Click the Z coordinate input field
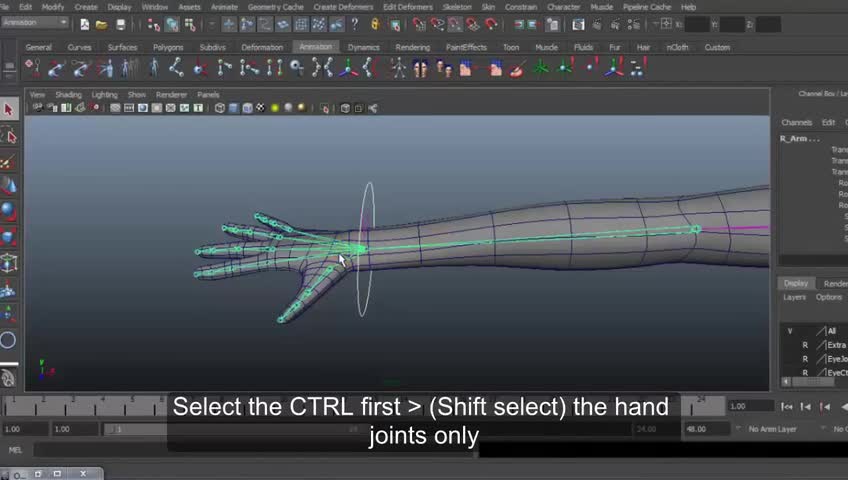The height and width of the screenshot is (480, 848). pos(768,24)
